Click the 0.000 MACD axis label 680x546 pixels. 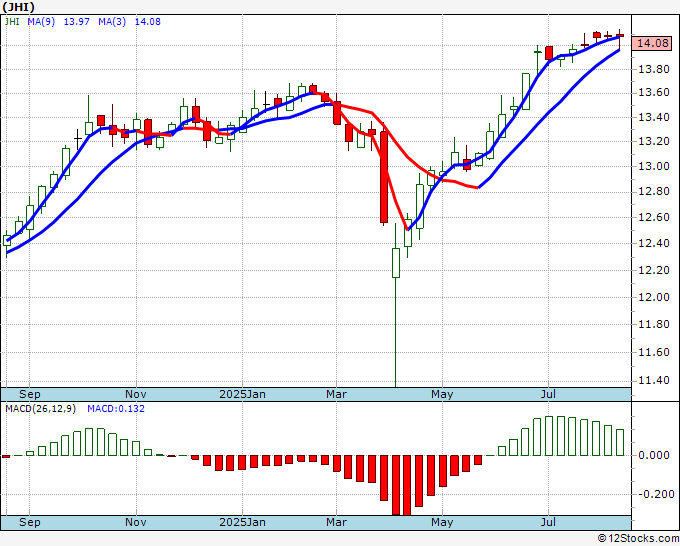[x=653, y=455]
